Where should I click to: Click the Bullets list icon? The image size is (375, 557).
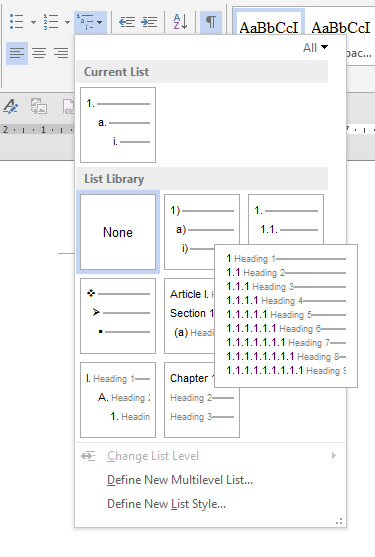point(16,22)
